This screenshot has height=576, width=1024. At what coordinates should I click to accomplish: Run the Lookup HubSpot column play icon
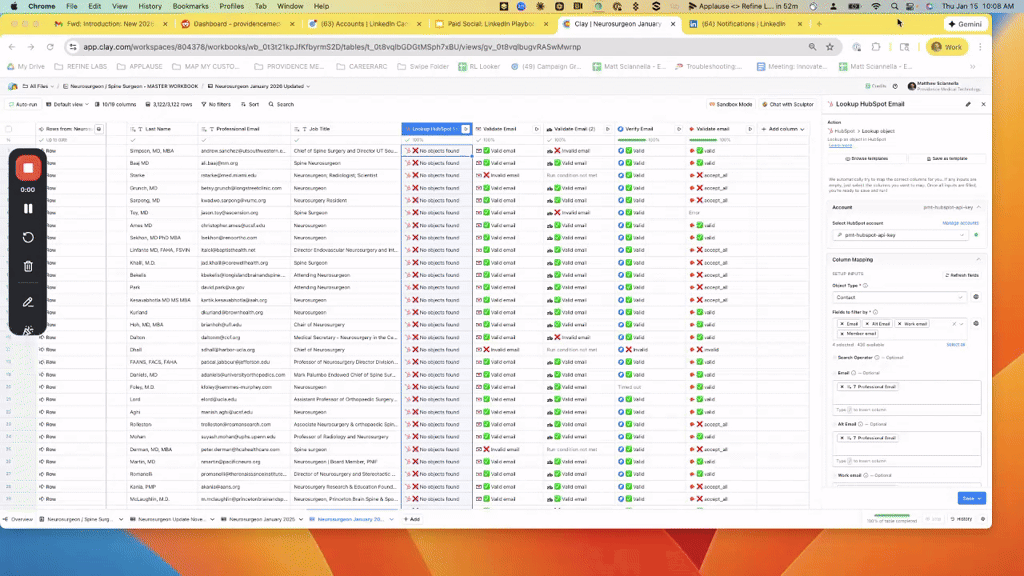click(466, 129)
